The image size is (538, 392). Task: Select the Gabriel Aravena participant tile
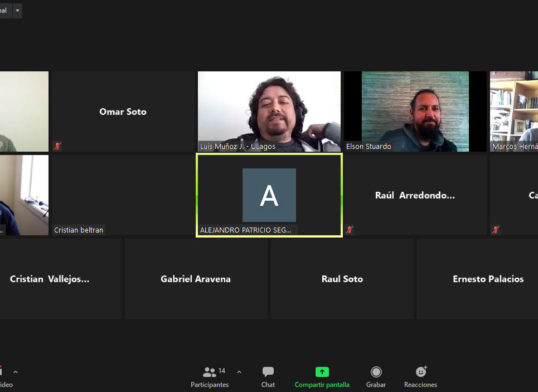[x=196, y=279]
